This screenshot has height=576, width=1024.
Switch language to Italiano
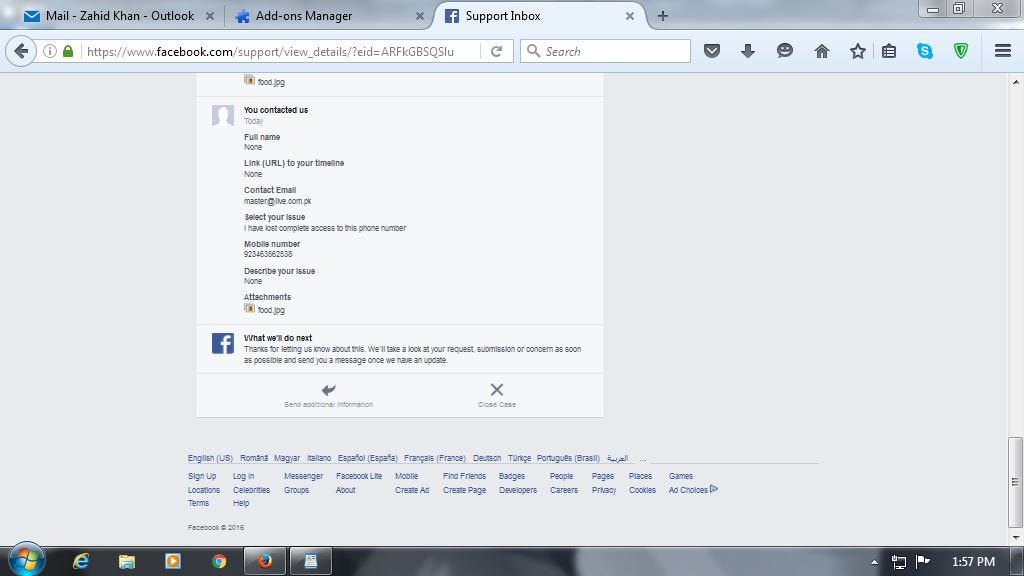319,458
